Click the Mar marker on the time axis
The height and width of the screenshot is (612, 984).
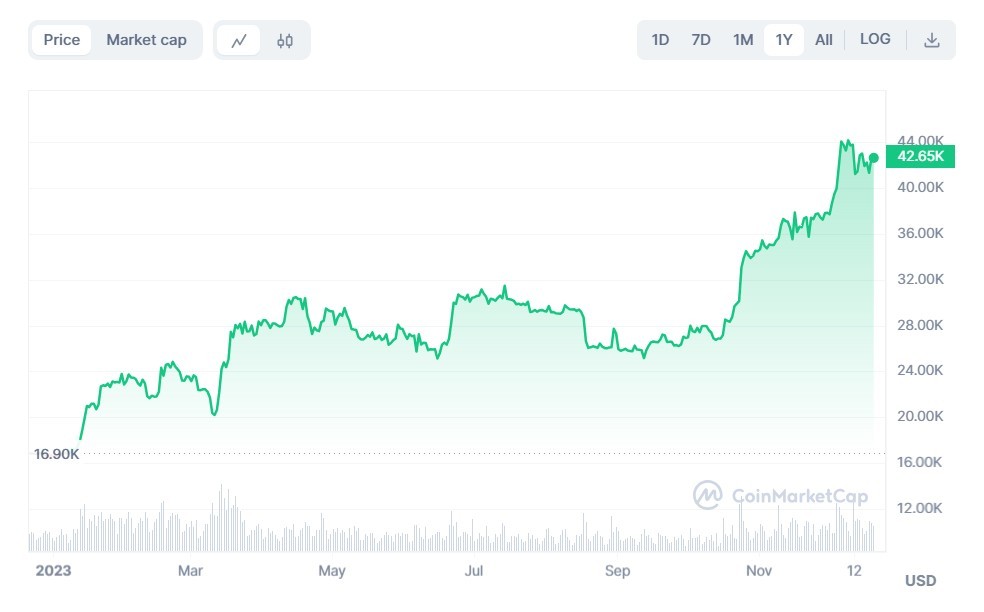point(190,571)
